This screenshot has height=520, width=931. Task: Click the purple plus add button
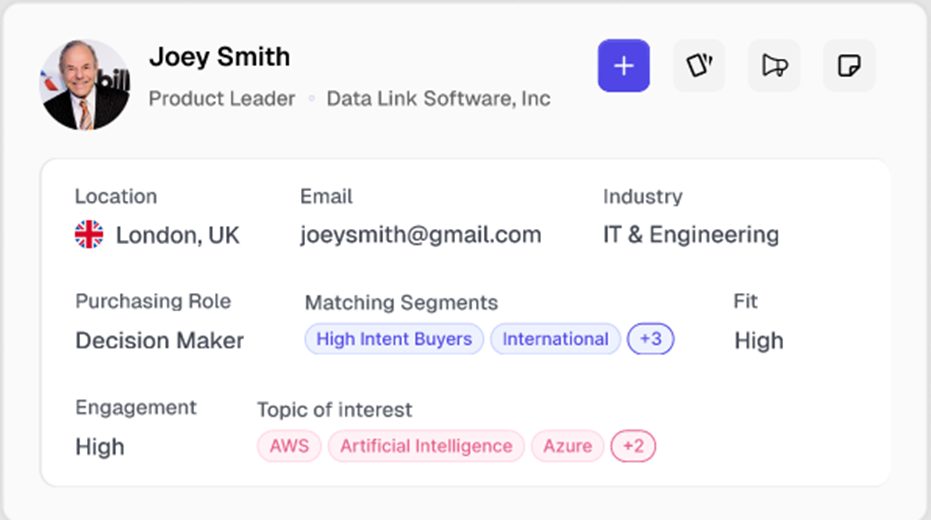pos(623,66)
